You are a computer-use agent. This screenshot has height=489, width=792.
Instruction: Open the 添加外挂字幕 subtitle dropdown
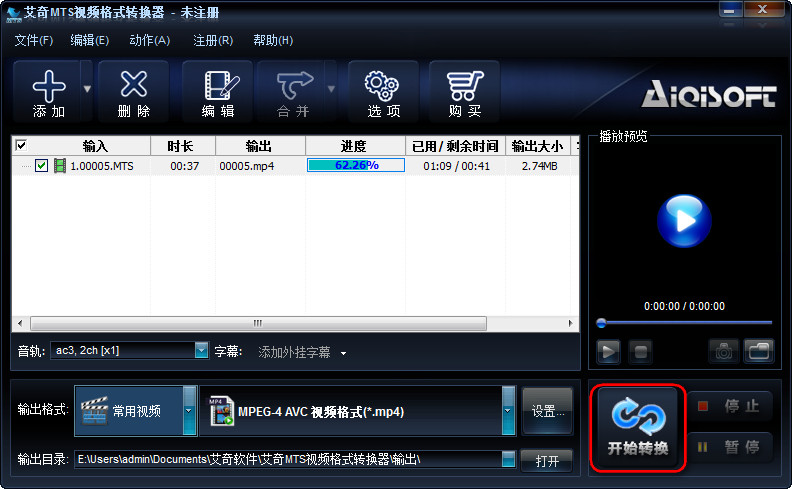point(343,353)
